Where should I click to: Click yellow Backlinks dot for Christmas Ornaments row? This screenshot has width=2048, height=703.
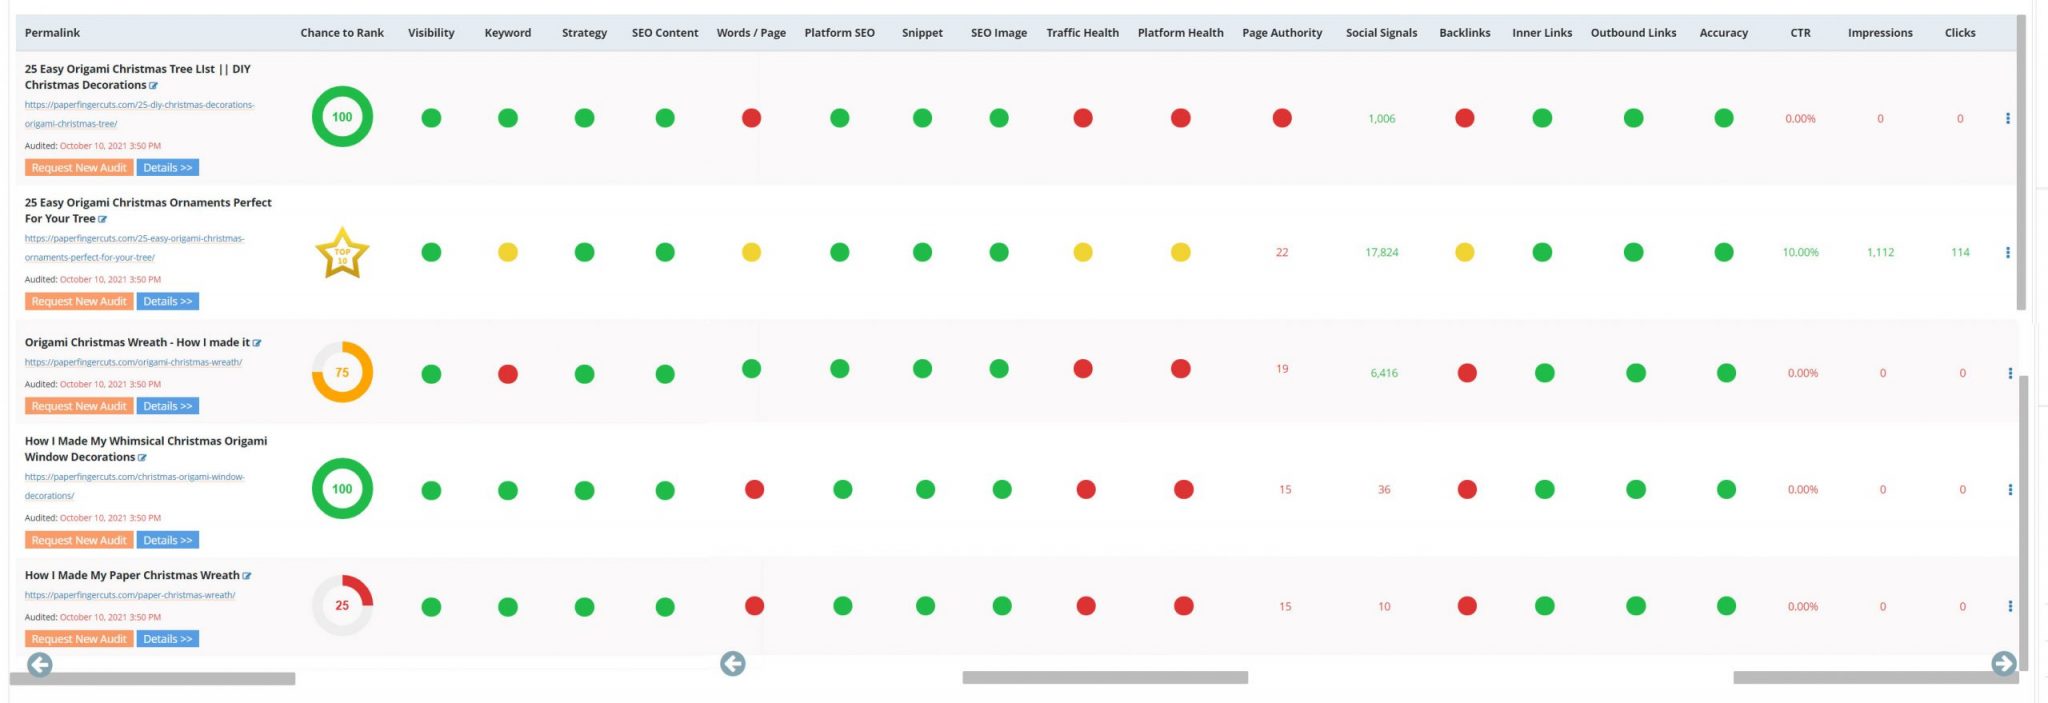click(x=1465, y=252)
